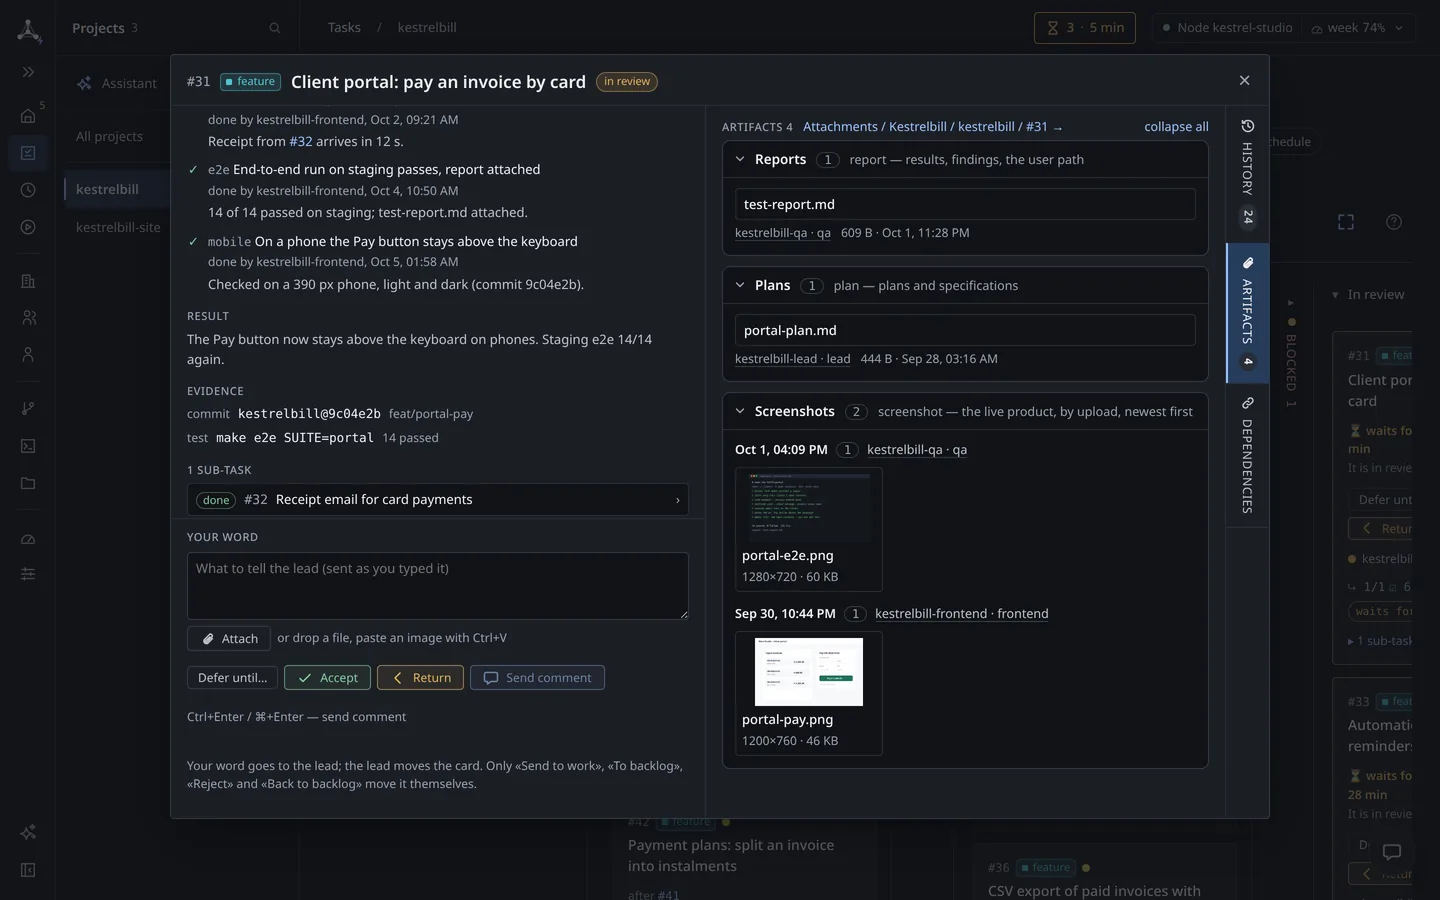Select the Artifacts side tab

pyautogui.click(x=1247, y=313)
